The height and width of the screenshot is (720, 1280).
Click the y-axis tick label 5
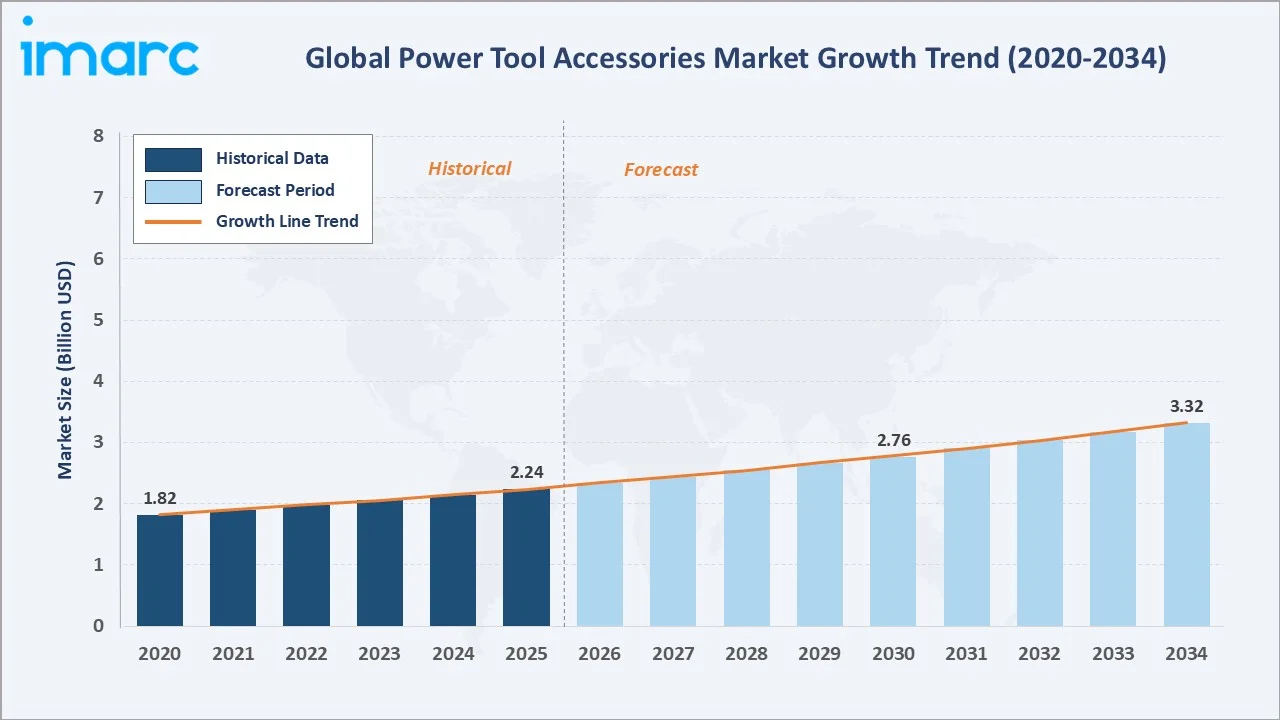tap(98, 320)
